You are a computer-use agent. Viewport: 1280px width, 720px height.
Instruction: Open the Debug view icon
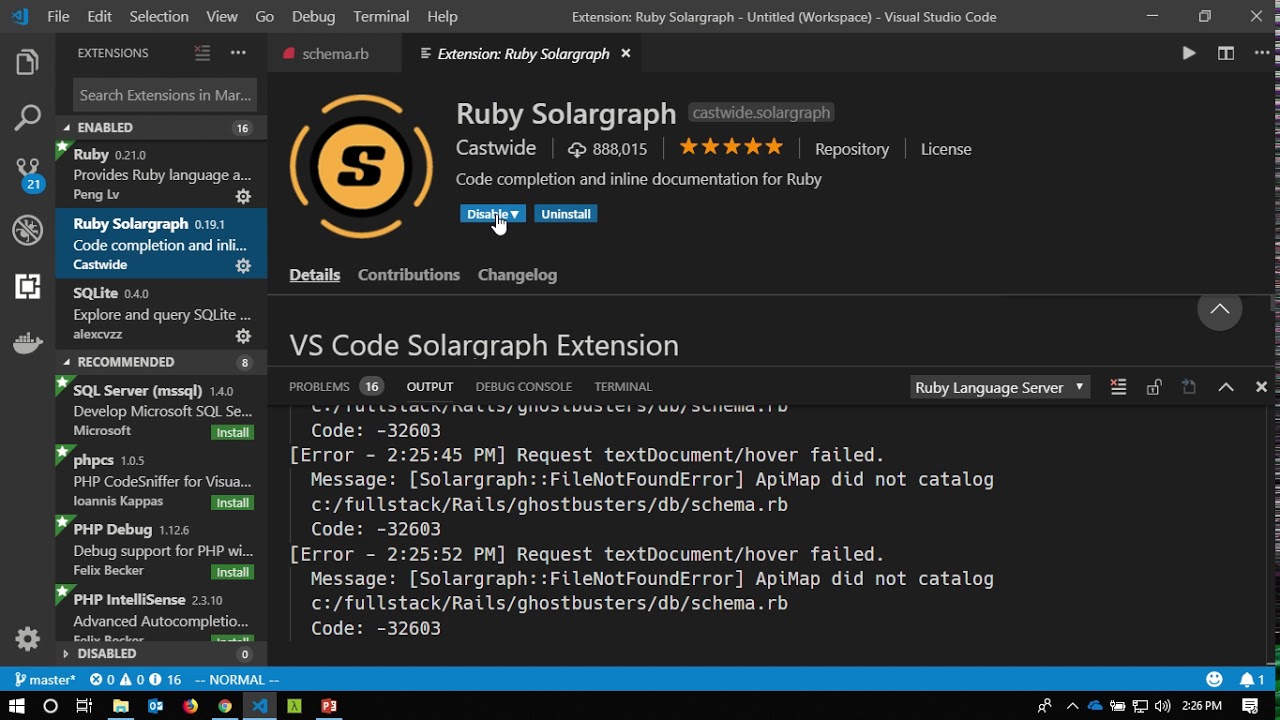click(x=27, y=230)
